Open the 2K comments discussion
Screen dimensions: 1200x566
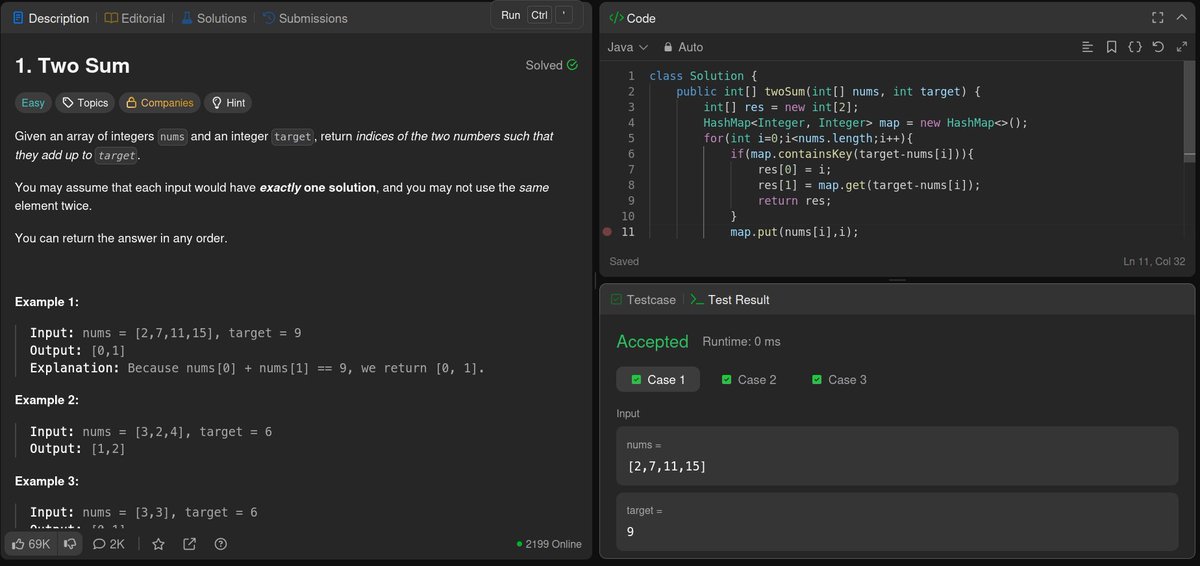click(x=108, y=544)
